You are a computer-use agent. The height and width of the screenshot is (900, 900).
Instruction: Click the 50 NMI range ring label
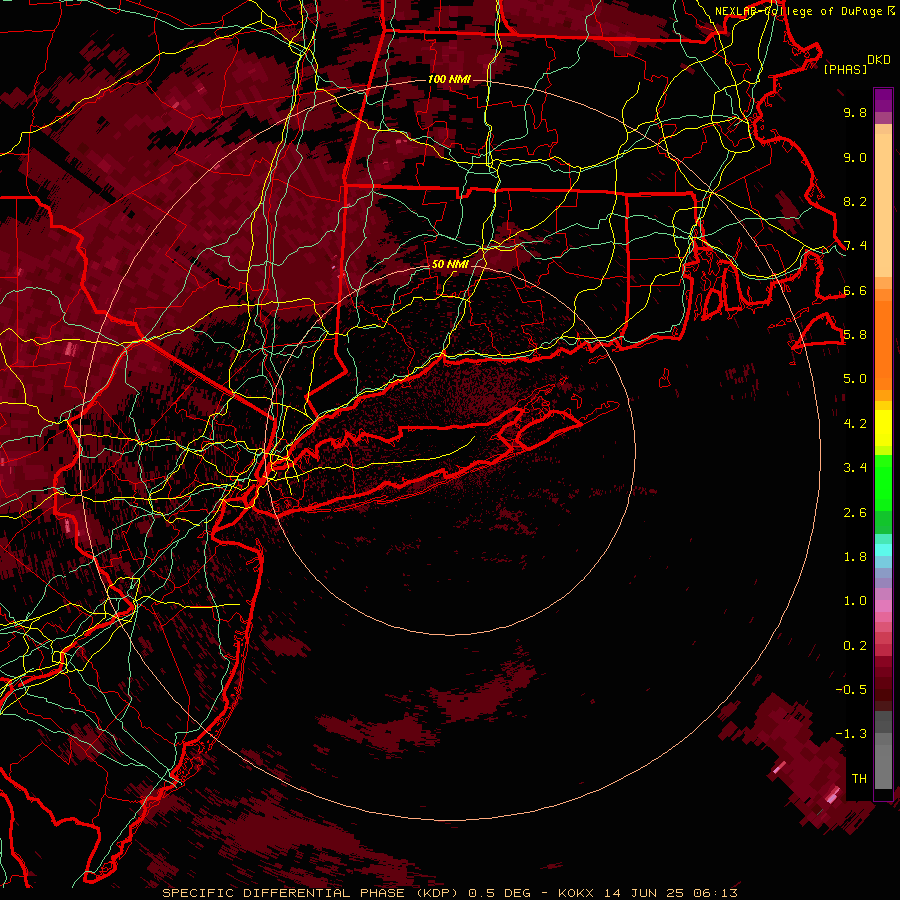pyautogui.click(x=450, y=264)
